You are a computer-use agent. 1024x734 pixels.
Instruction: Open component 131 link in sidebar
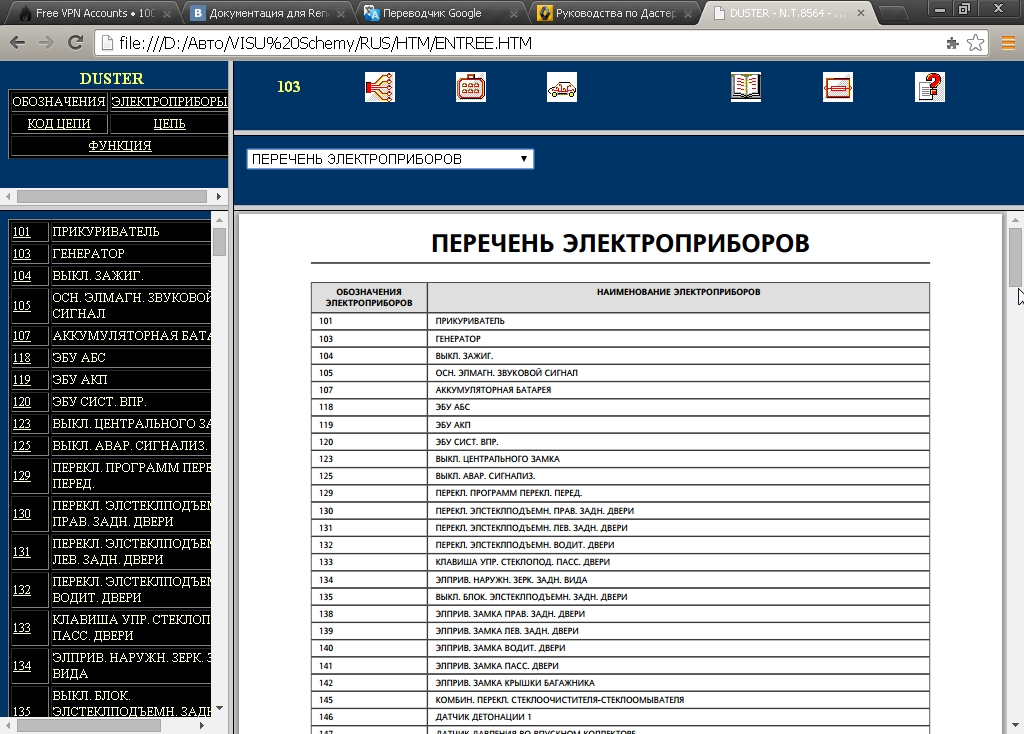[22, 552]
